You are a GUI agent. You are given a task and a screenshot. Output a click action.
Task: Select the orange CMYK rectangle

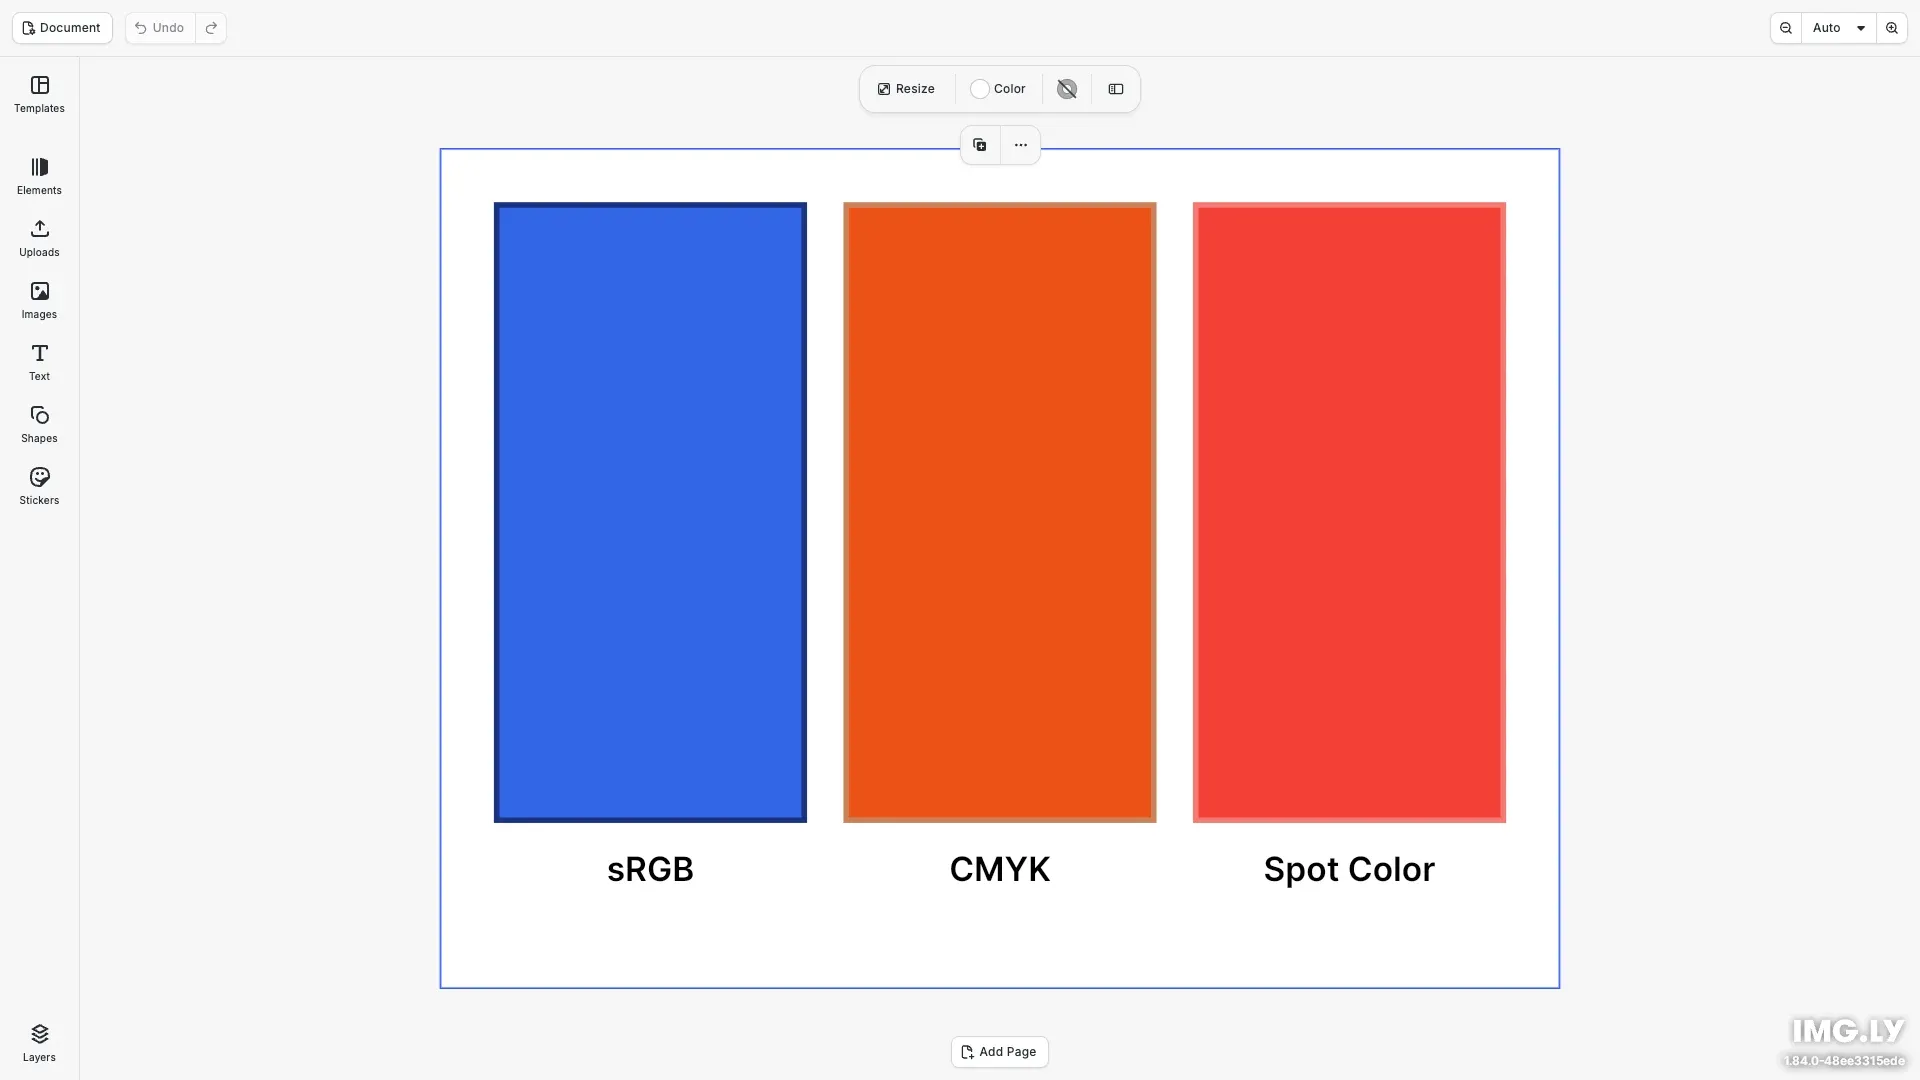(x=1000, y=513)
